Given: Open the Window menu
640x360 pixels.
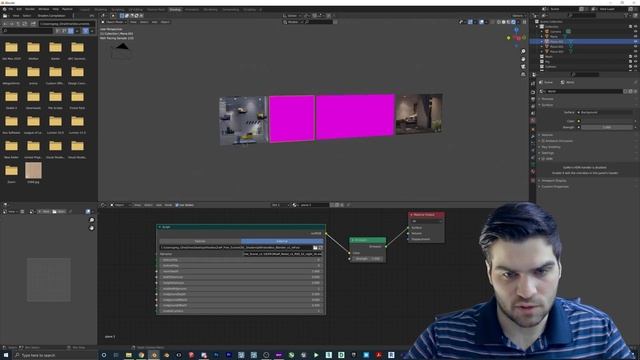Looking at the screenshot, I should point(44,9).
